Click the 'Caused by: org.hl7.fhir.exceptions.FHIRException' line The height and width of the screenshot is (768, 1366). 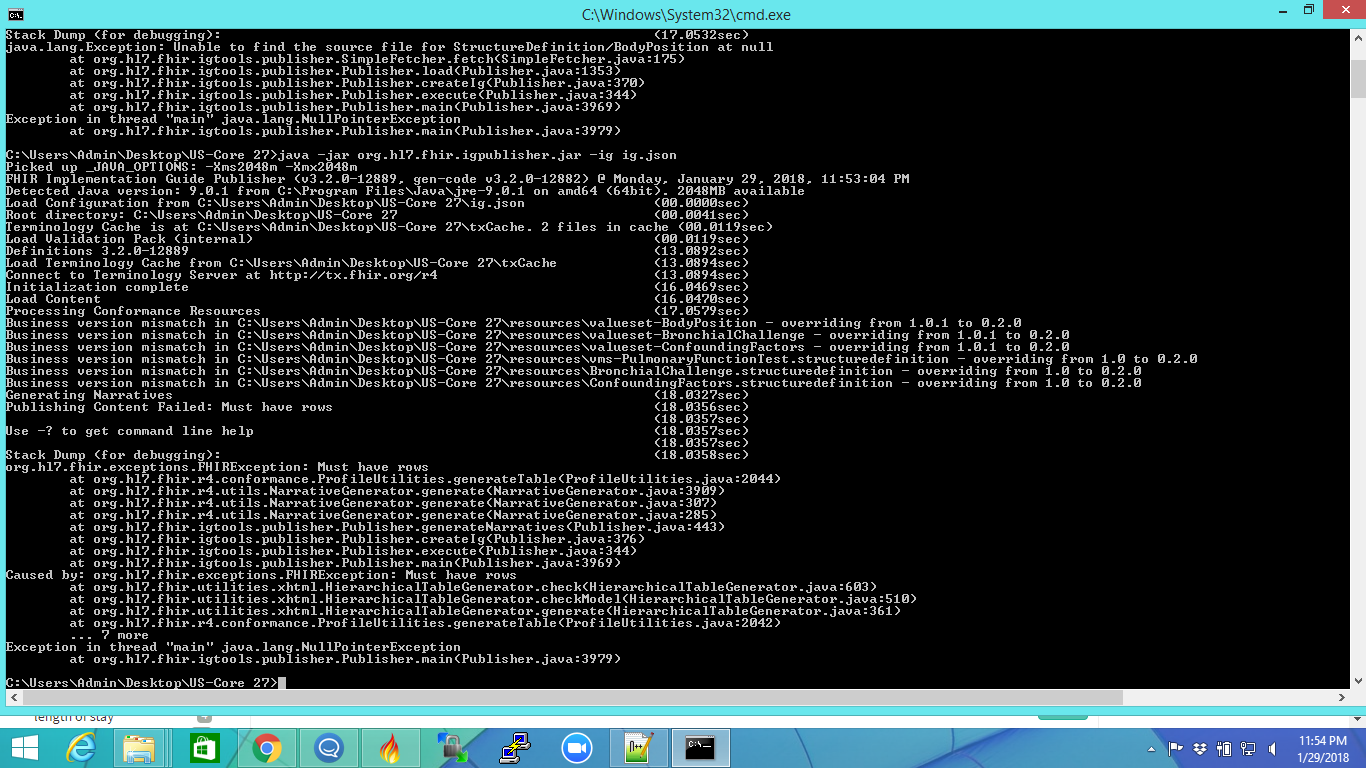(261, 575)
